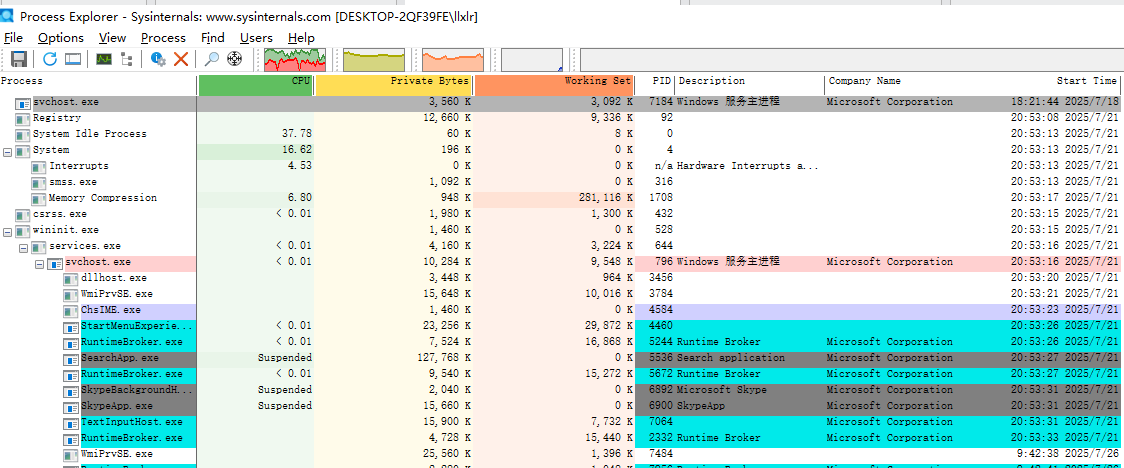1124x468 pixels.
Task: Click icon beside System Idle Process
Action: 23,134
